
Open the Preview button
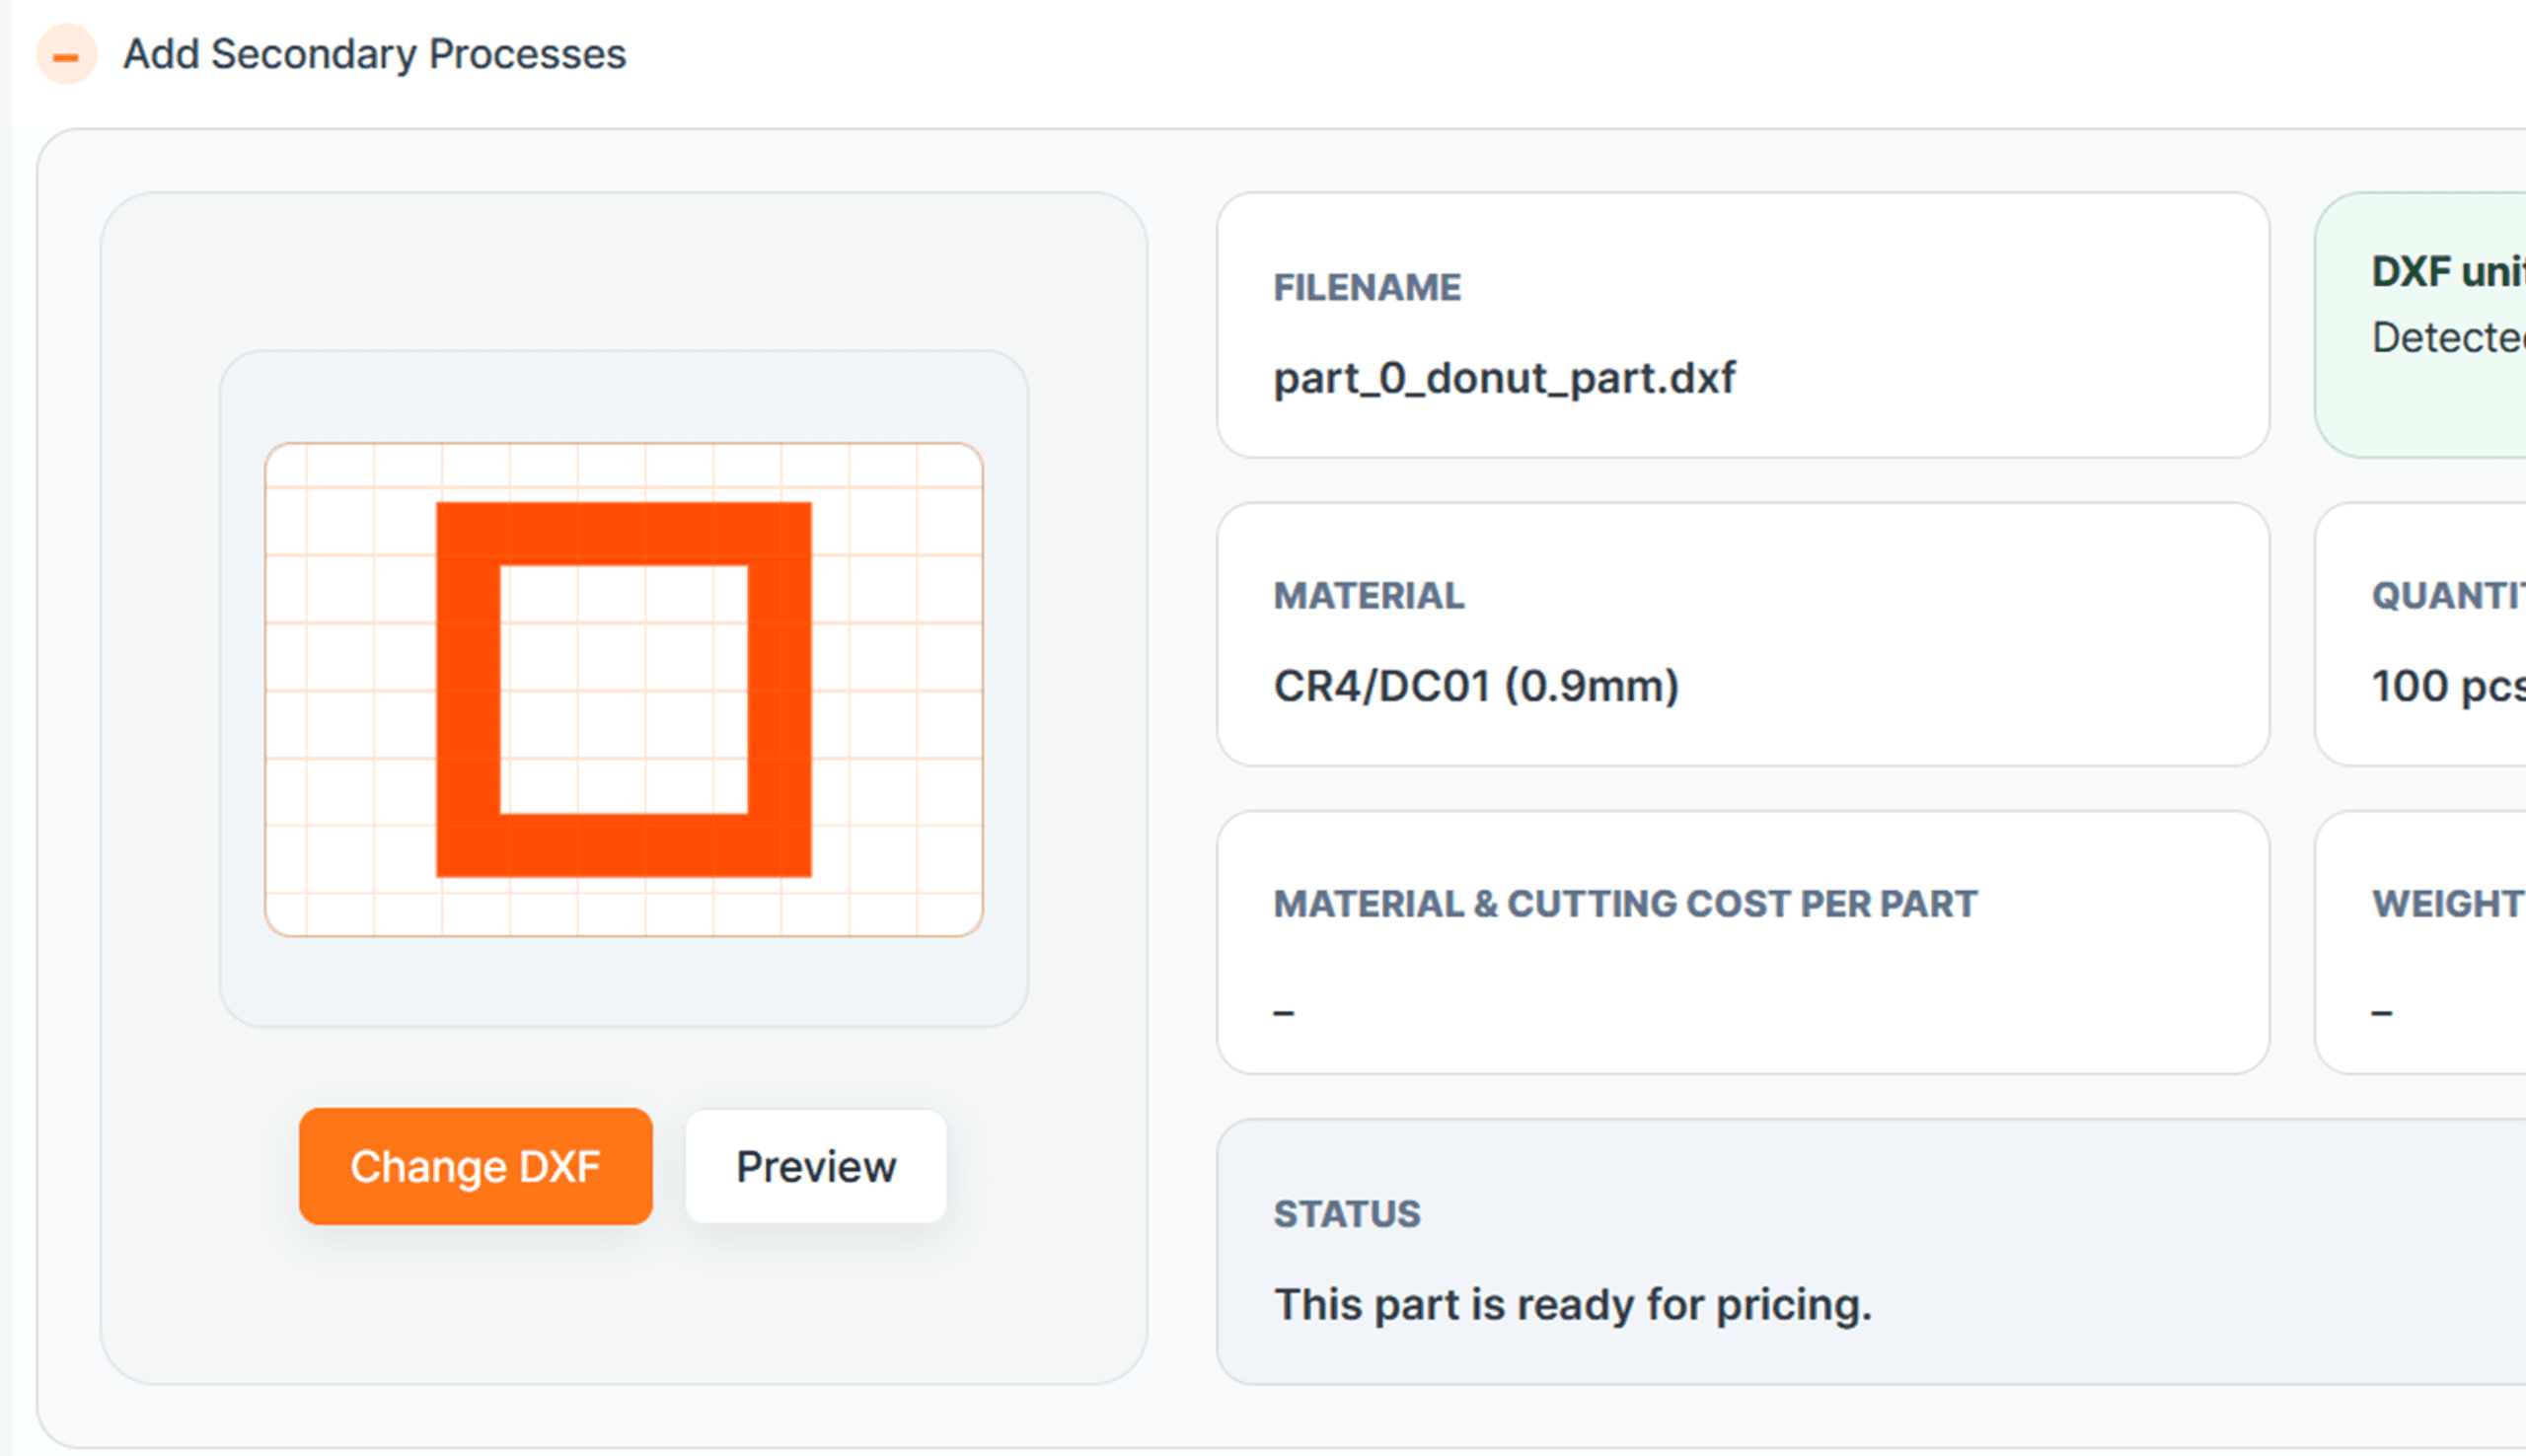[x=816, y=1166]
